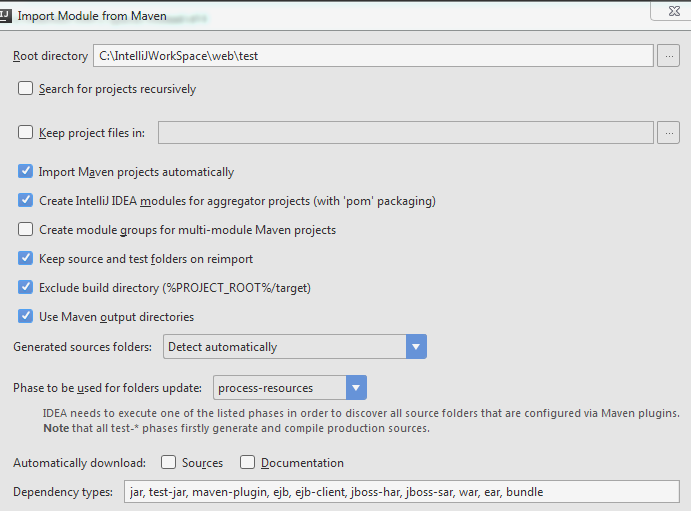Browse for the Root directory with the ellipsis button

point(668,56)
